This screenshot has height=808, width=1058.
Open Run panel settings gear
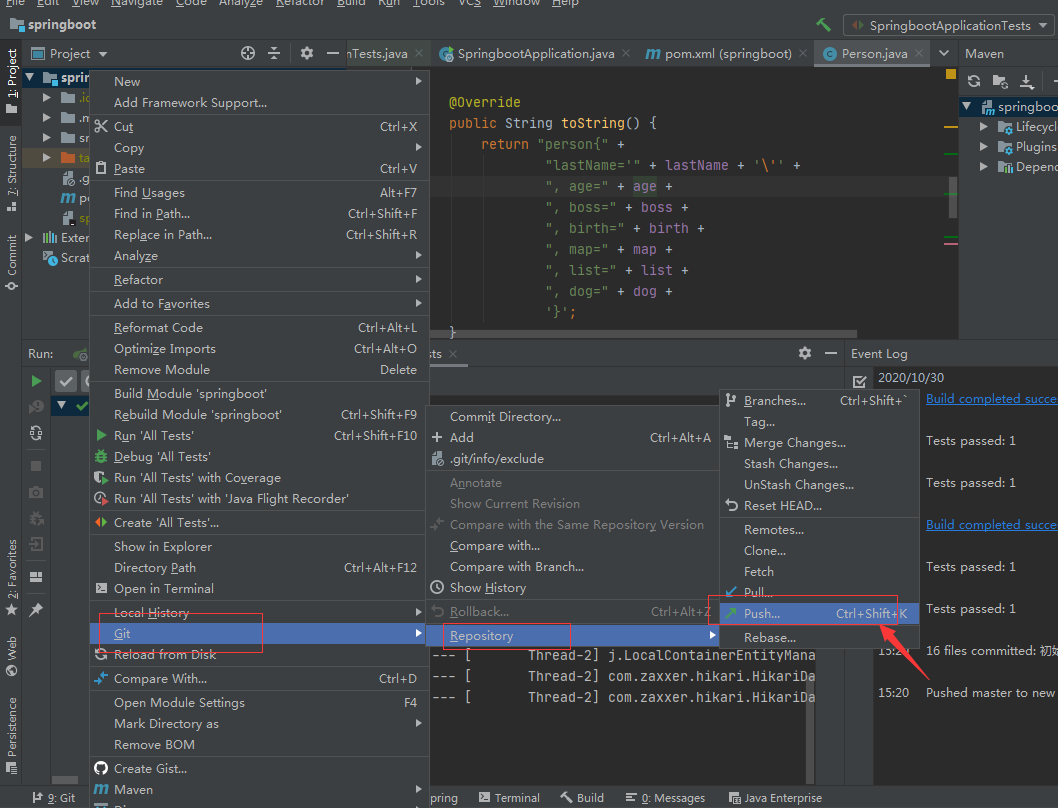(x=804, y=353)
